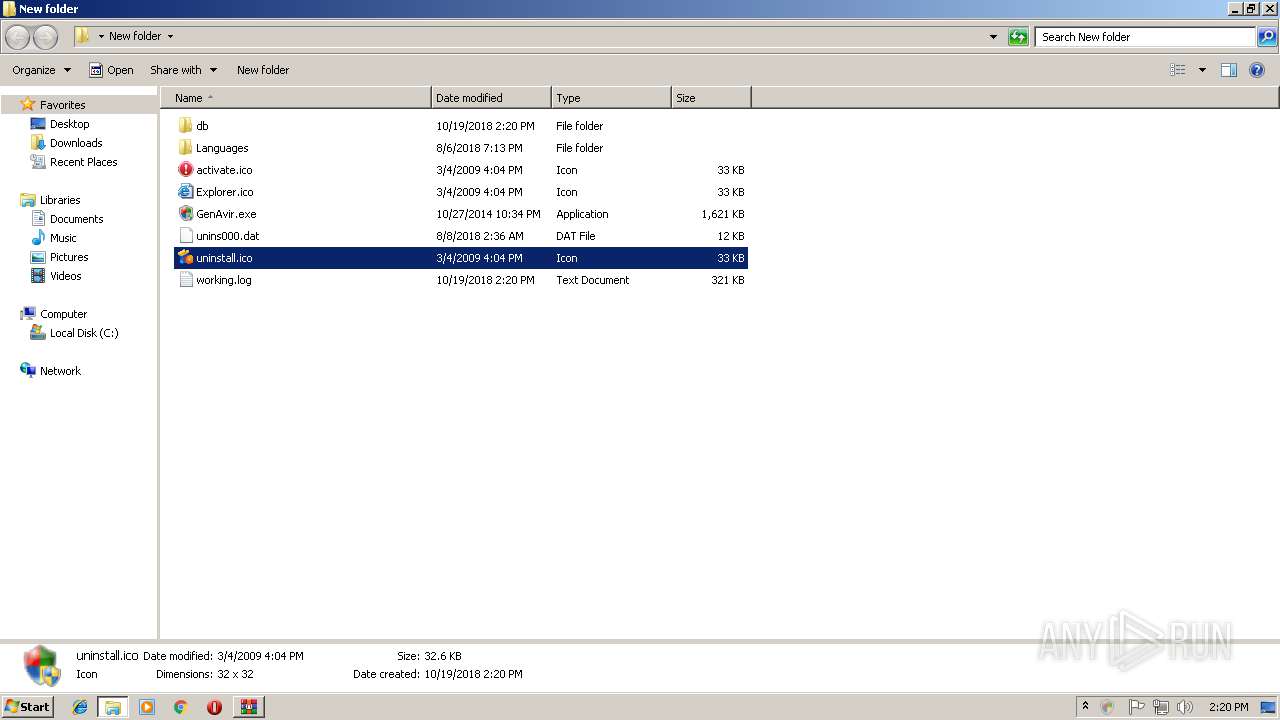Open the view options dropdown arrow

(1202, 70)
